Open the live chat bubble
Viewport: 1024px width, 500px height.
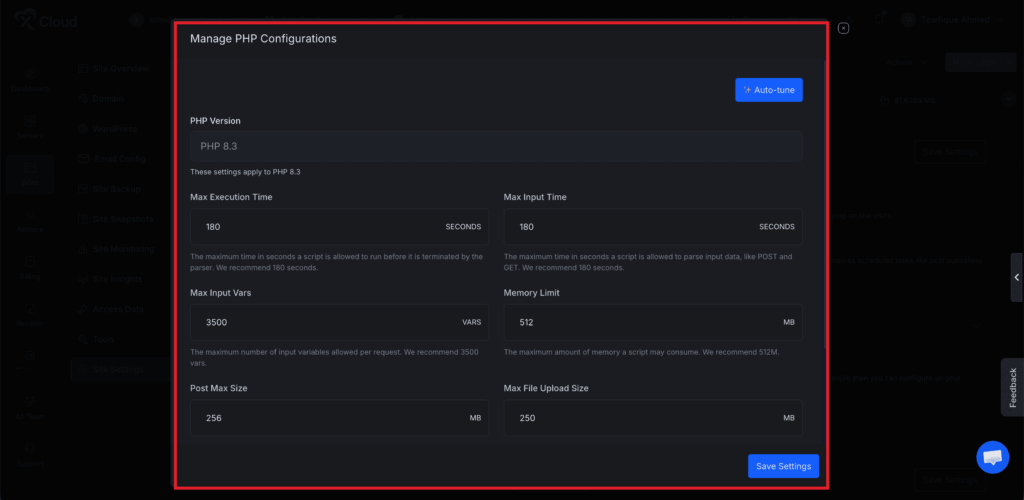[x=992, y=457]
